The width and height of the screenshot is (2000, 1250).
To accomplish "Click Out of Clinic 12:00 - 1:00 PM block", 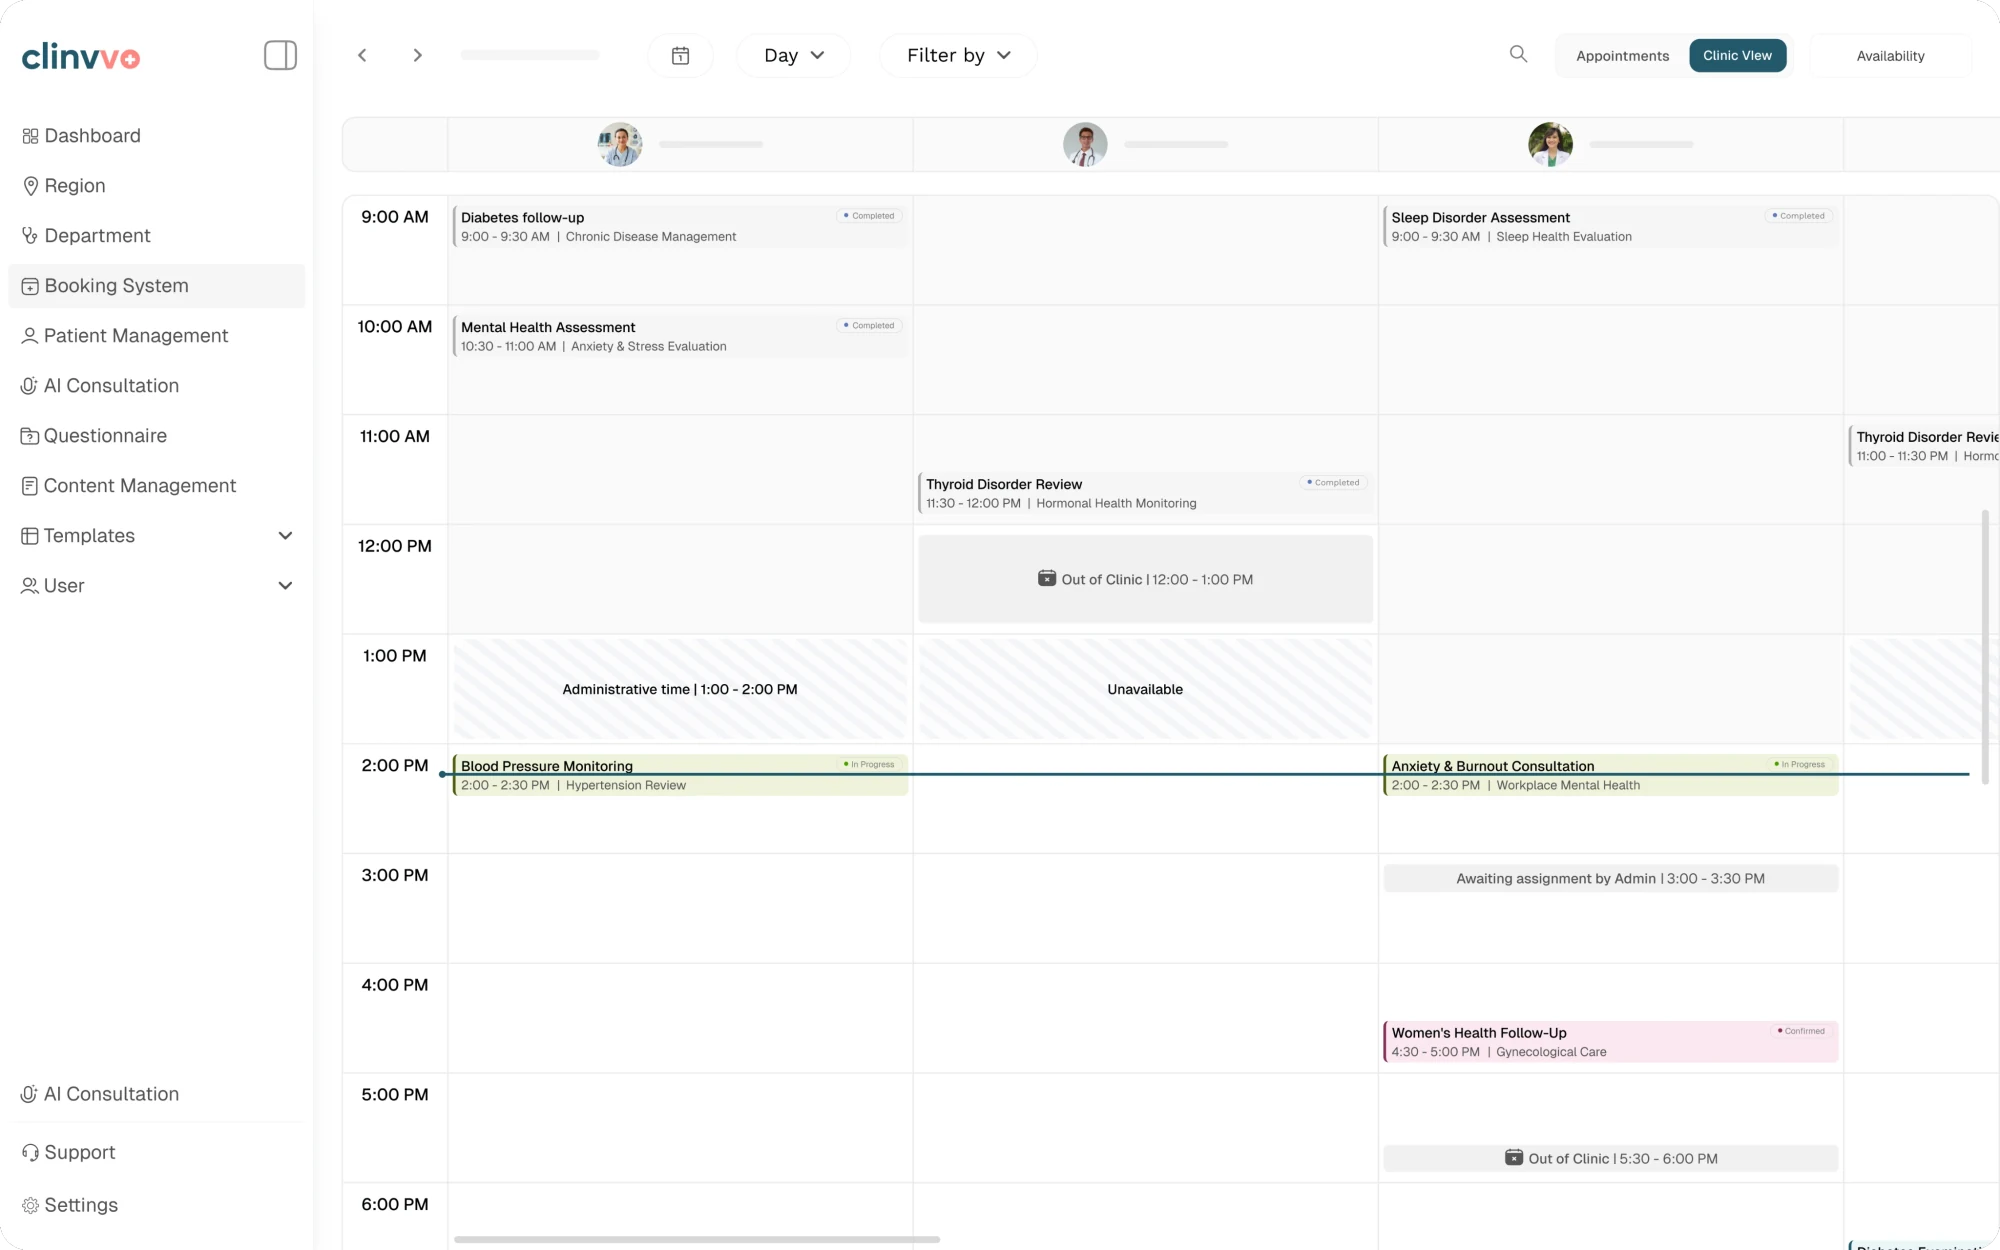I will 1145,579.
